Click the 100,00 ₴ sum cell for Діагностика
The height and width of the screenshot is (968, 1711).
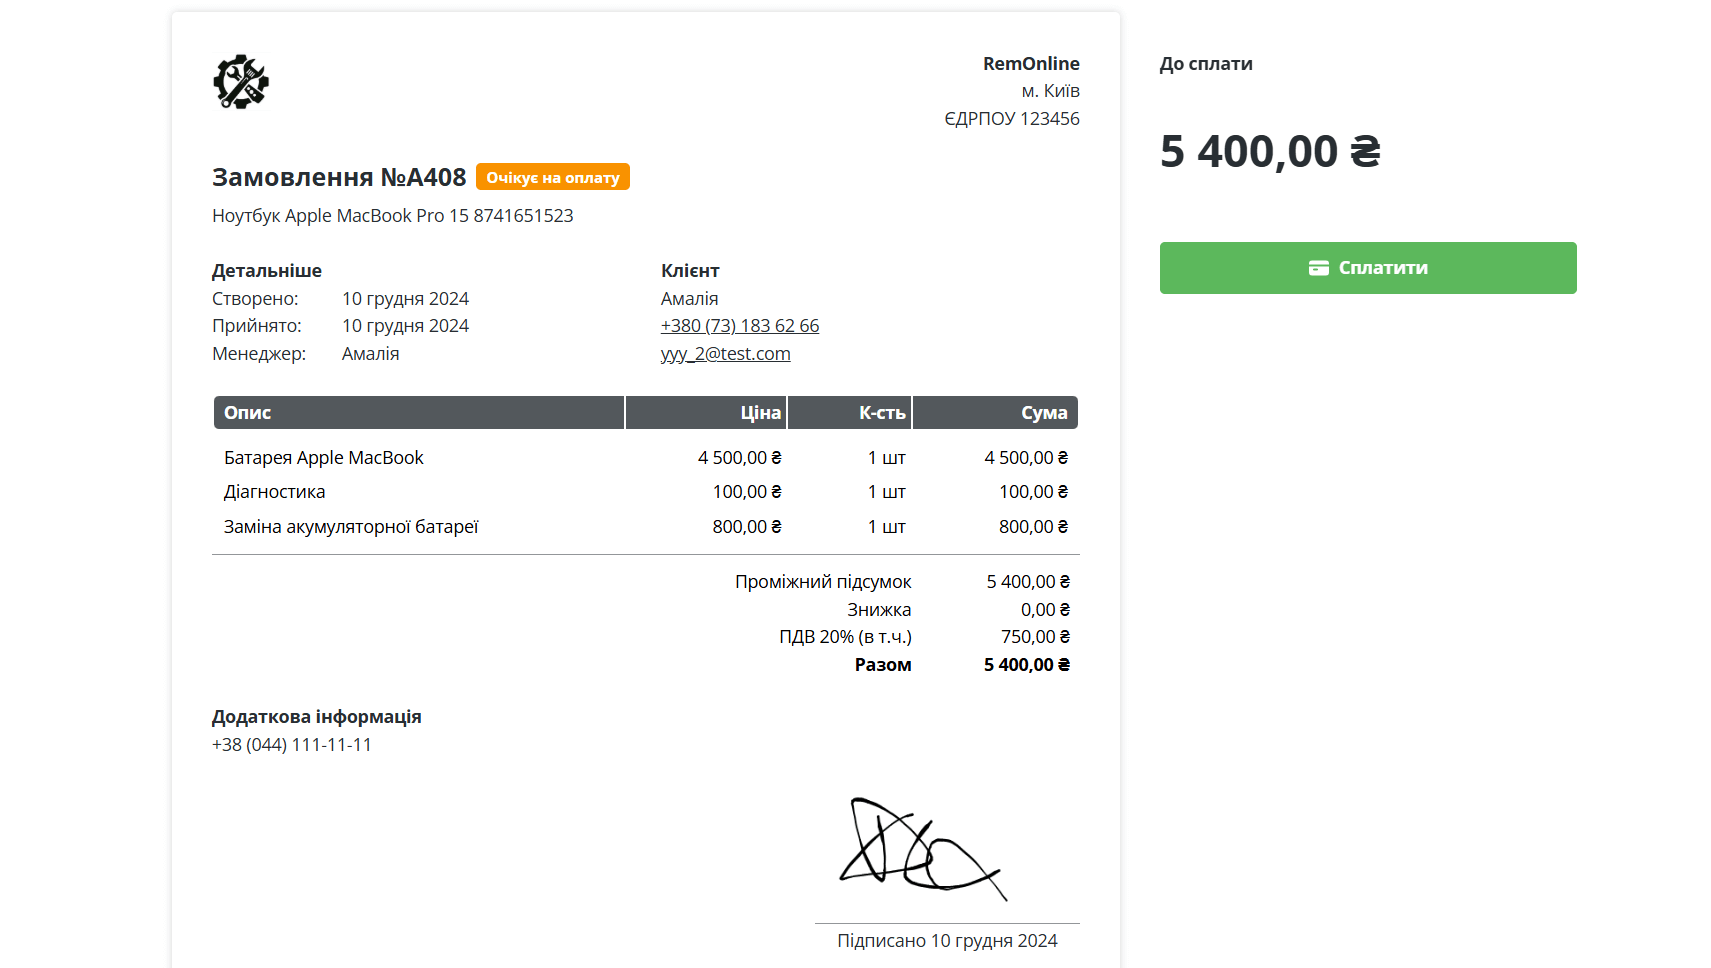click(x=1033, y=492)
